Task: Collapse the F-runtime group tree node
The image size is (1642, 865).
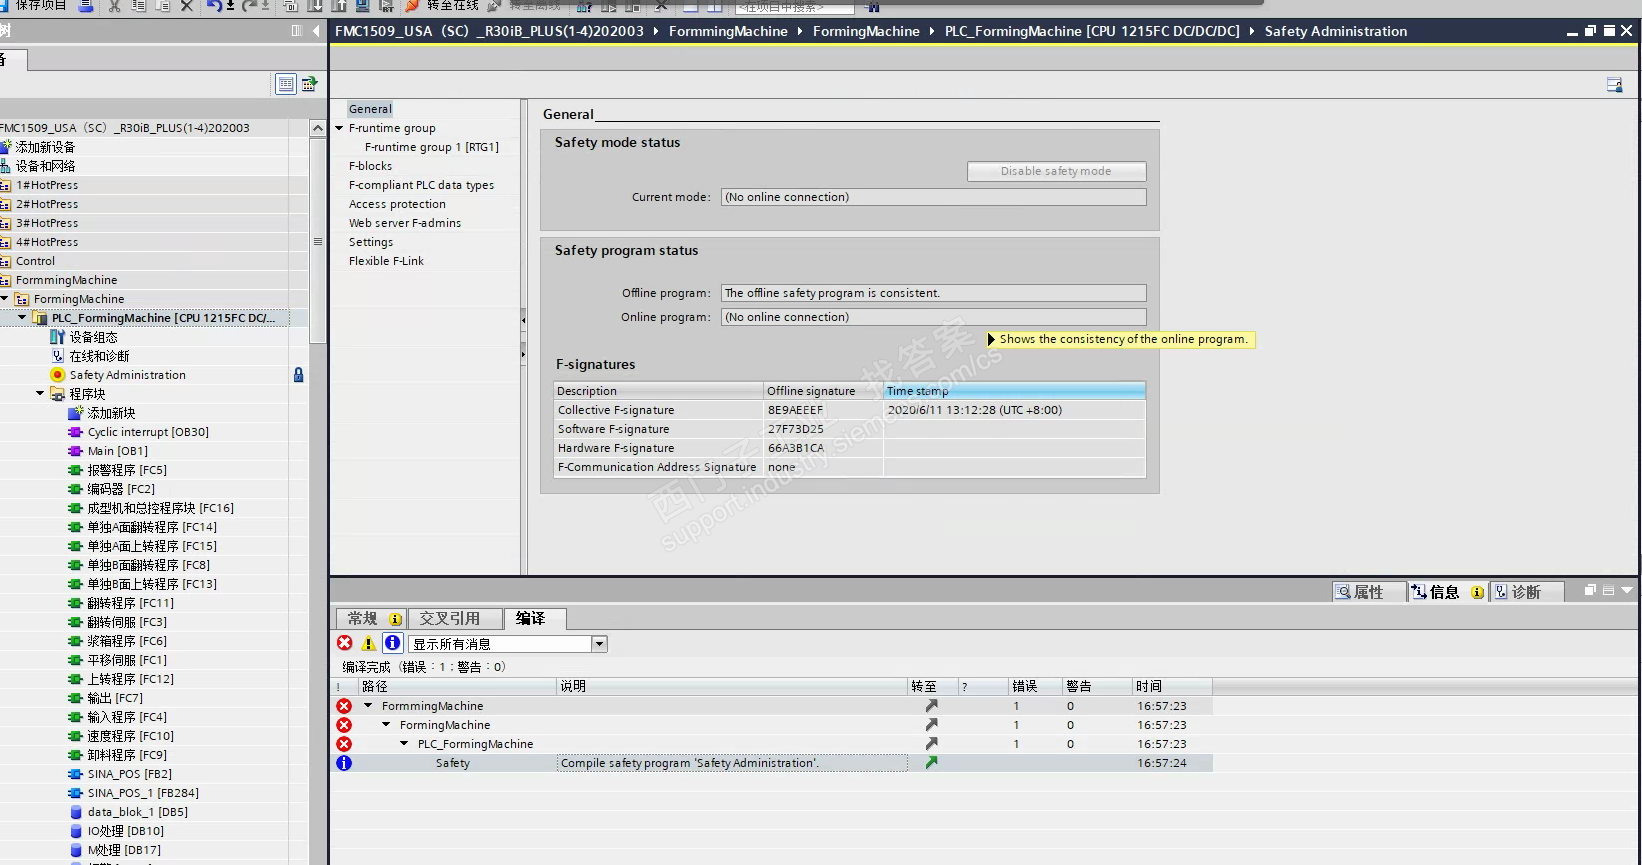Action: click(x=339, y=128)
